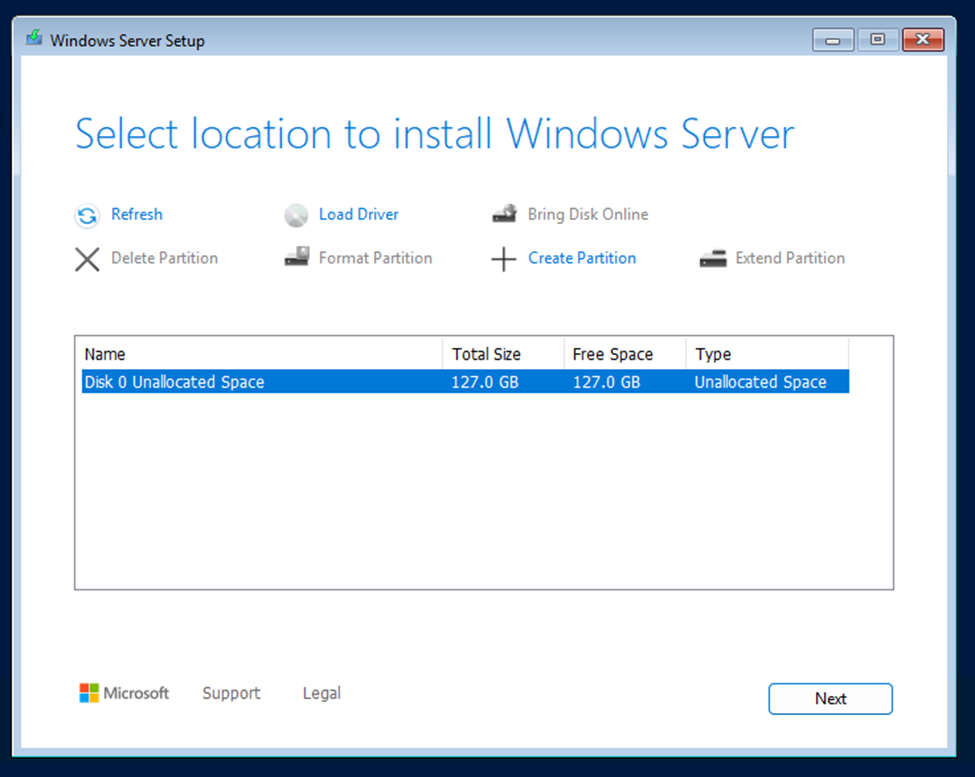Sort by the Type column header
This screenshot has width=975, height=777.
point(767,354)
